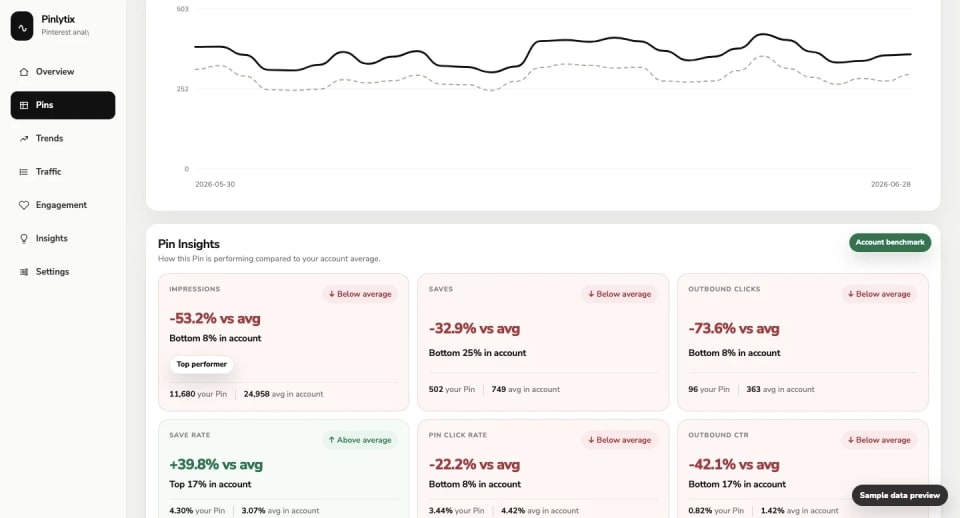Click the -42.1% vs avg value
This screenshot has width=960, height=518.
(734, 464)
